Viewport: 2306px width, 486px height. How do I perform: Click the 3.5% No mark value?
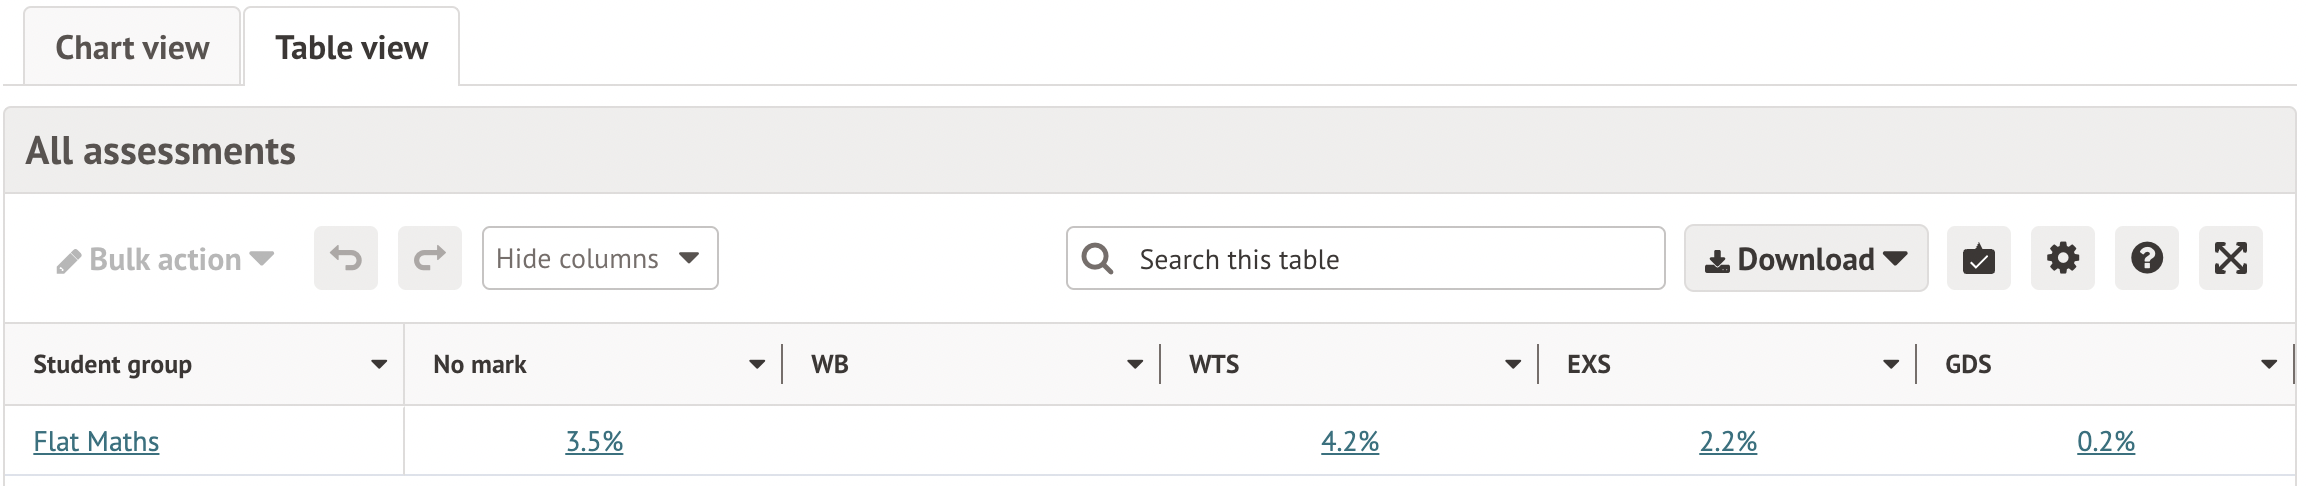594,442
